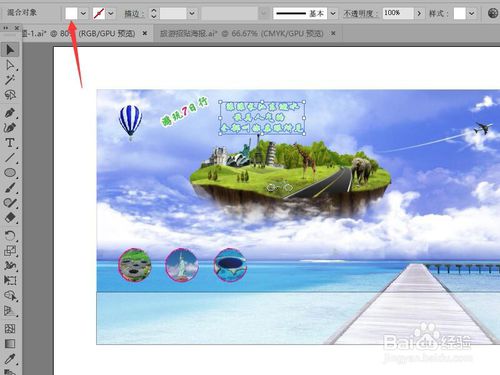Click the 游玩7日行 slanted text

(184, 111)
